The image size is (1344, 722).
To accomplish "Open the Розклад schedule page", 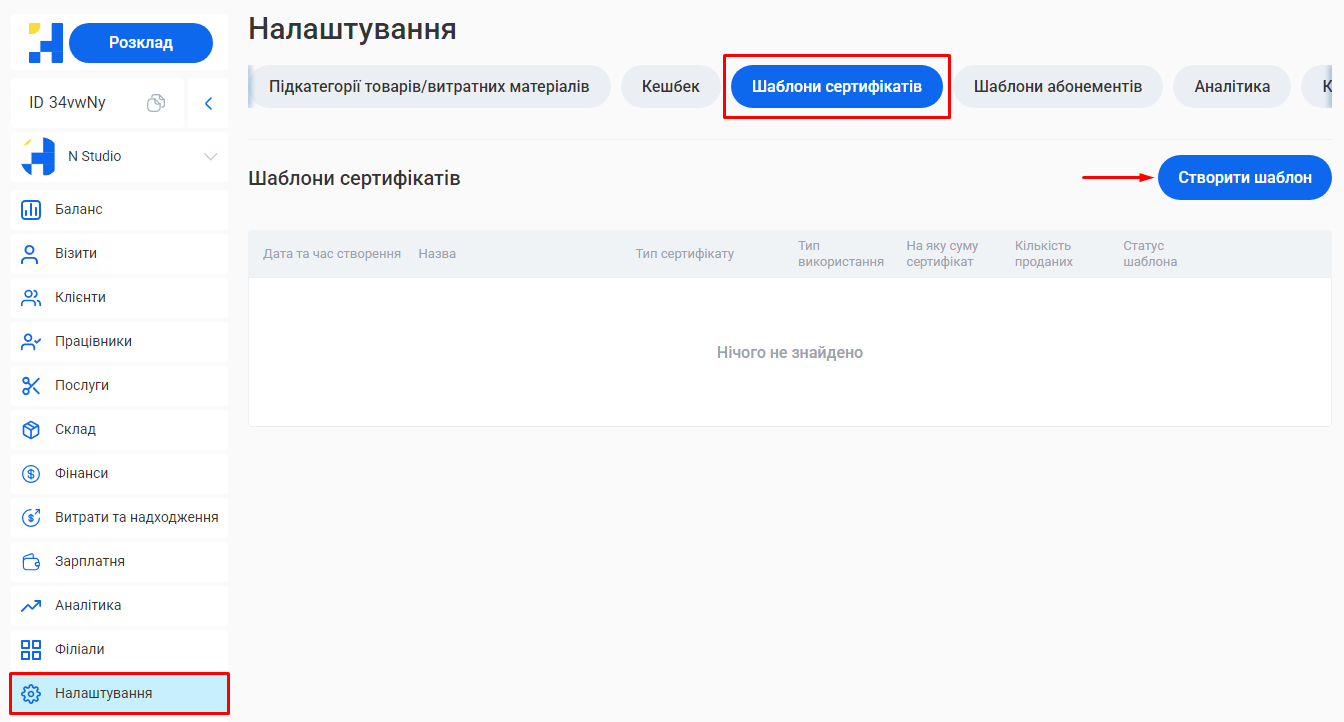I will tap(140, 42).
